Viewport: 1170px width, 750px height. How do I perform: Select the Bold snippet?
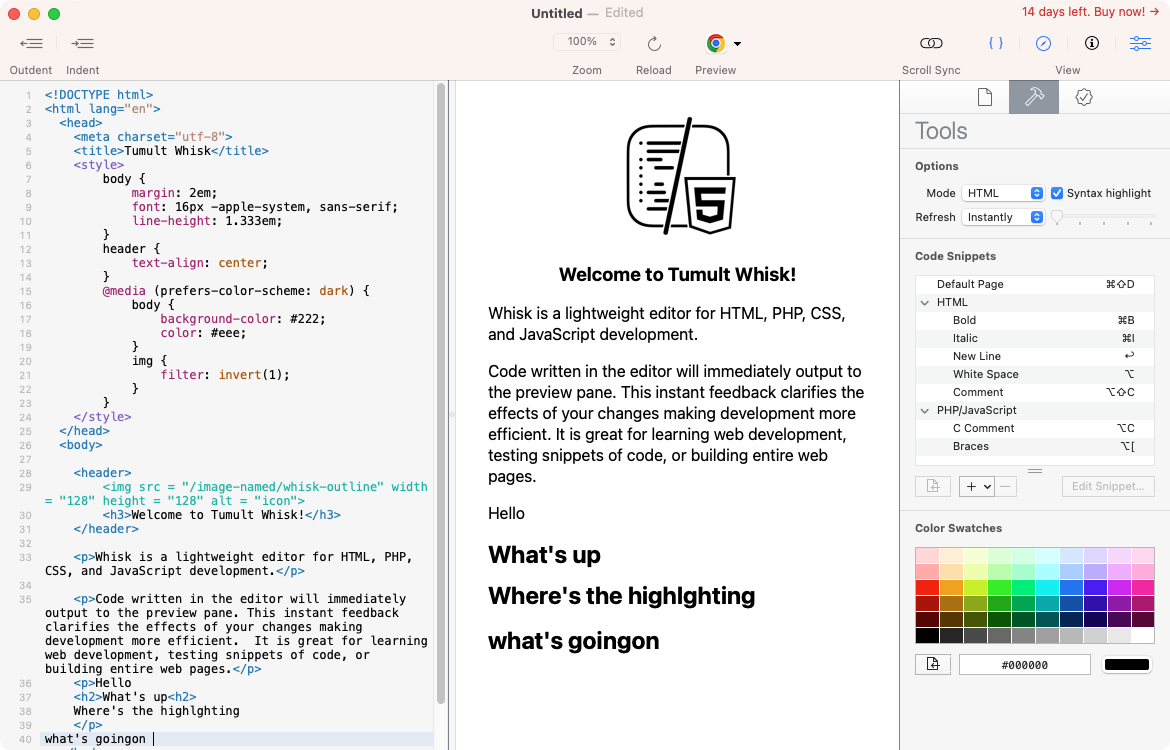pyautogui.click(x=1035, y=320)
